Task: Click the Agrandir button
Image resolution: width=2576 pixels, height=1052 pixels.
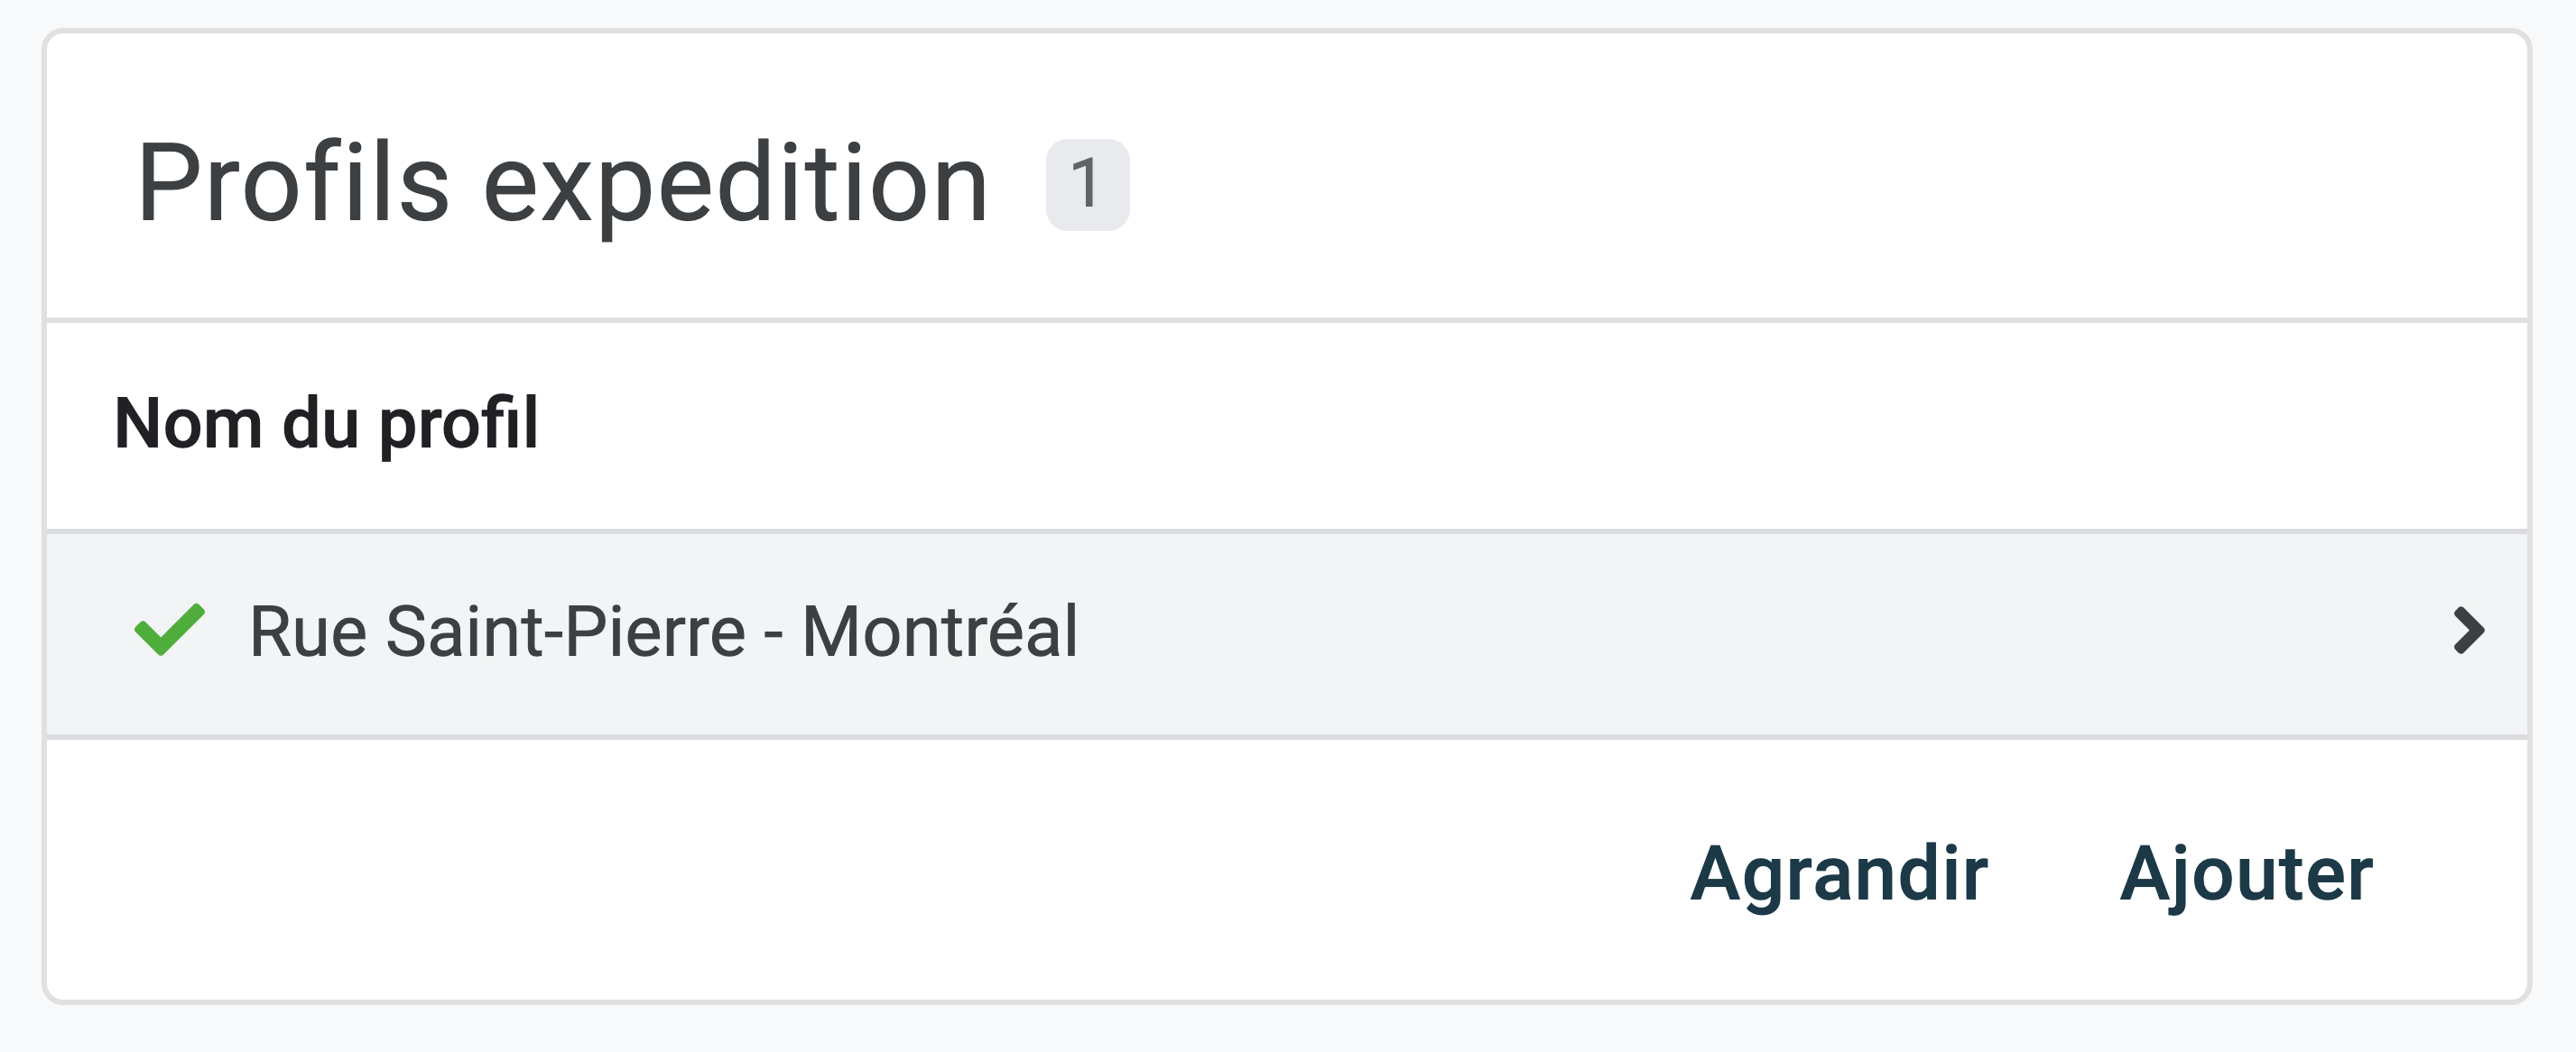Action: coord(1838,874)
